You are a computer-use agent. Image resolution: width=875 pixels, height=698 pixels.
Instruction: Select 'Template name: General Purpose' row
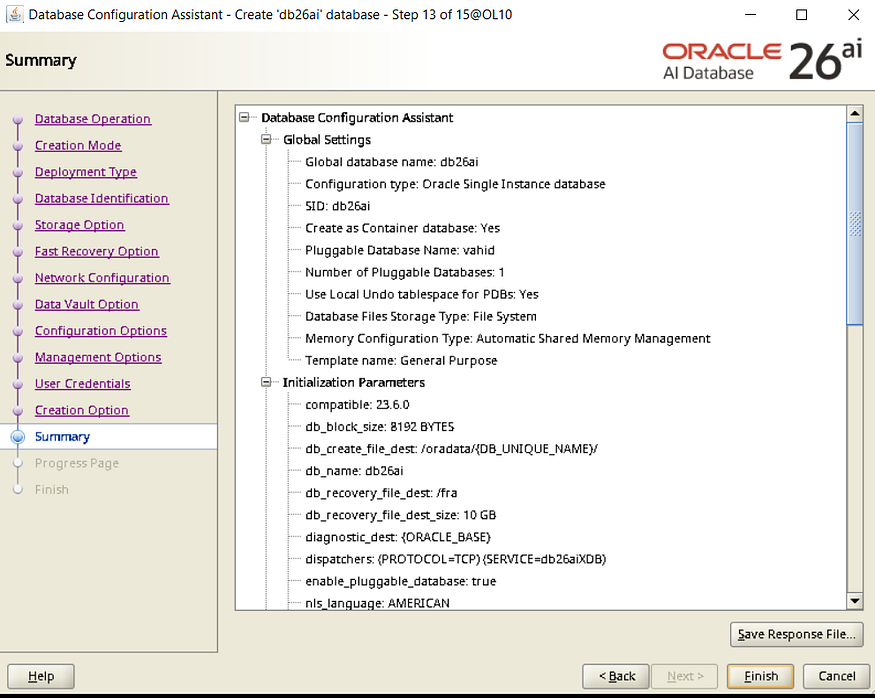401,360
